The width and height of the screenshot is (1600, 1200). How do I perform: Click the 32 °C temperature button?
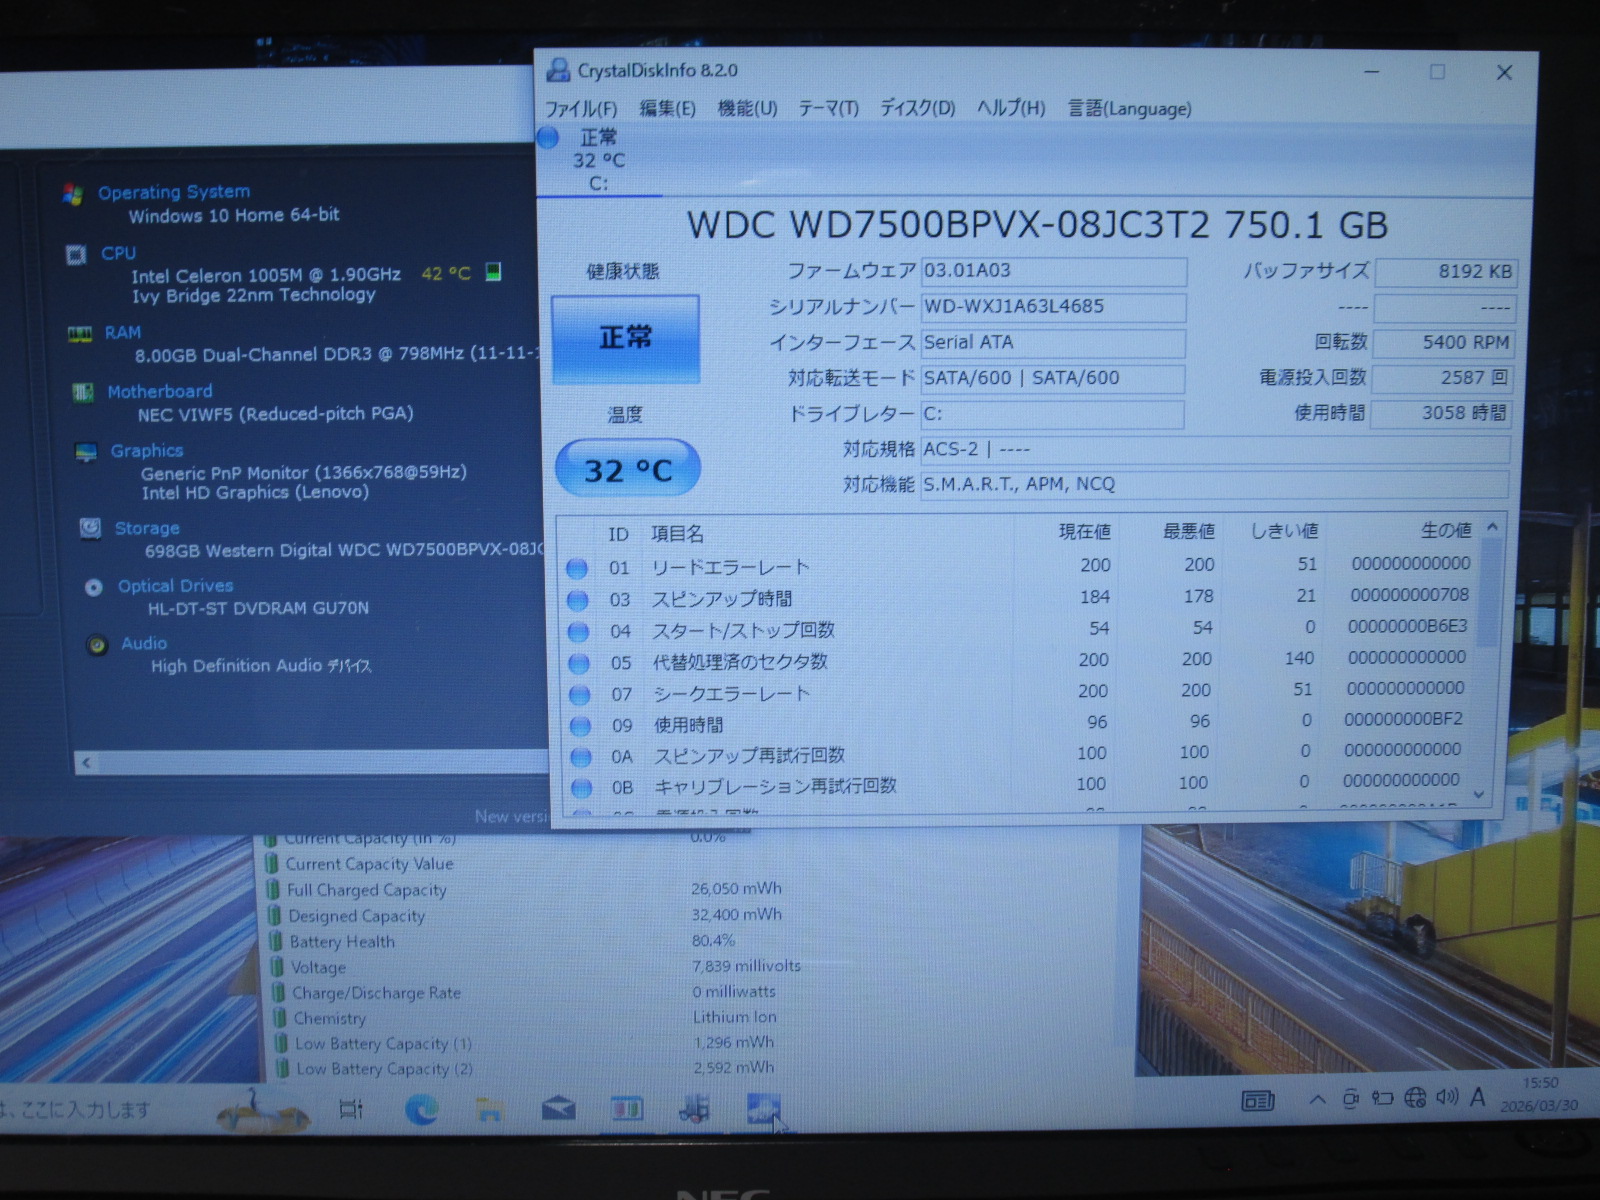click(627, 469)
